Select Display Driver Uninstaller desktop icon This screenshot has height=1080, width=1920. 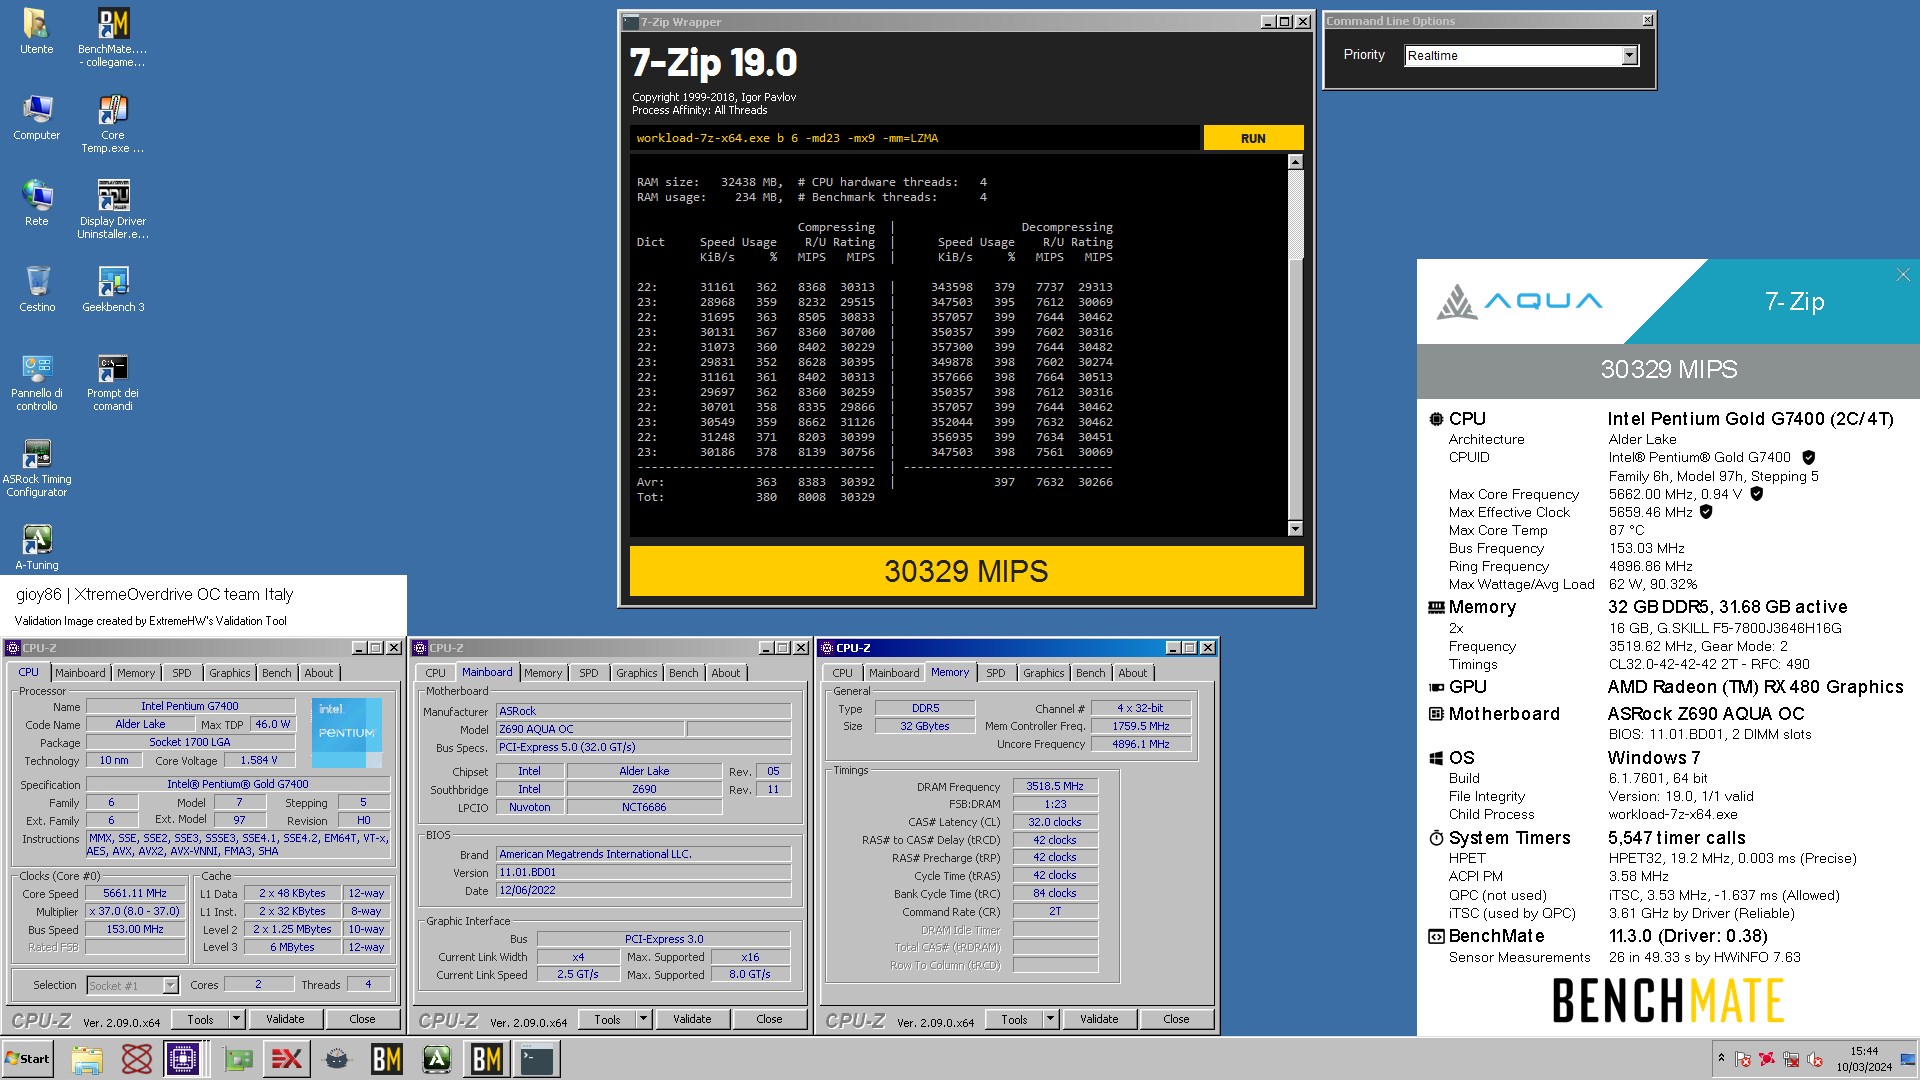point(113,210)
